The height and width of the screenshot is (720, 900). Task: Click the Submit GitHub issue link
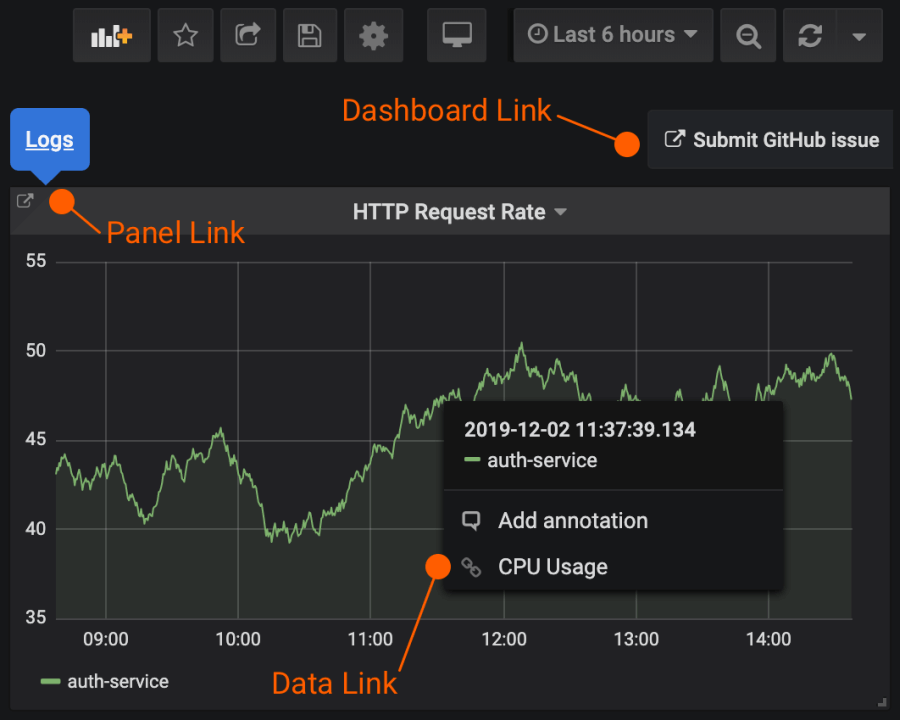tap(770, 139)
